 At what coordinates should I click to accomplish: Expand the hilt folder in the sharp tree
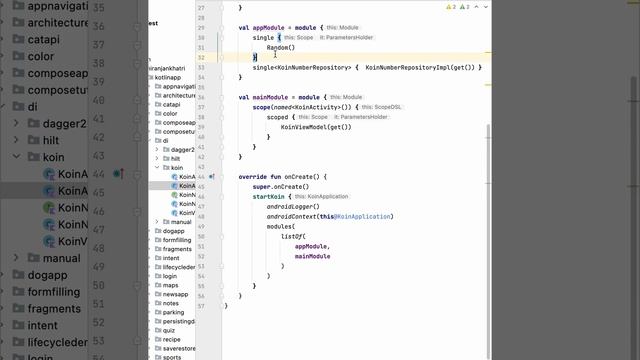[157, 158]
